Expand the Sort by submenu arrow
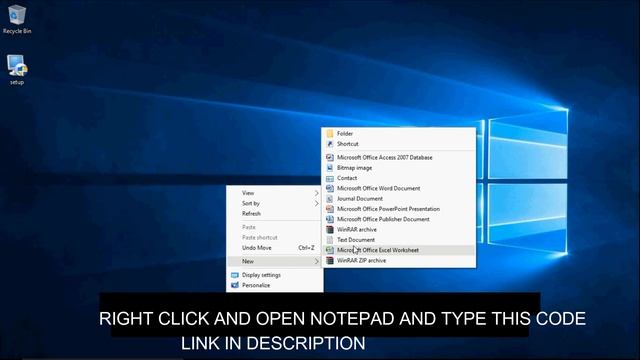This screenshot has height=360, width=640. (316, 203)
